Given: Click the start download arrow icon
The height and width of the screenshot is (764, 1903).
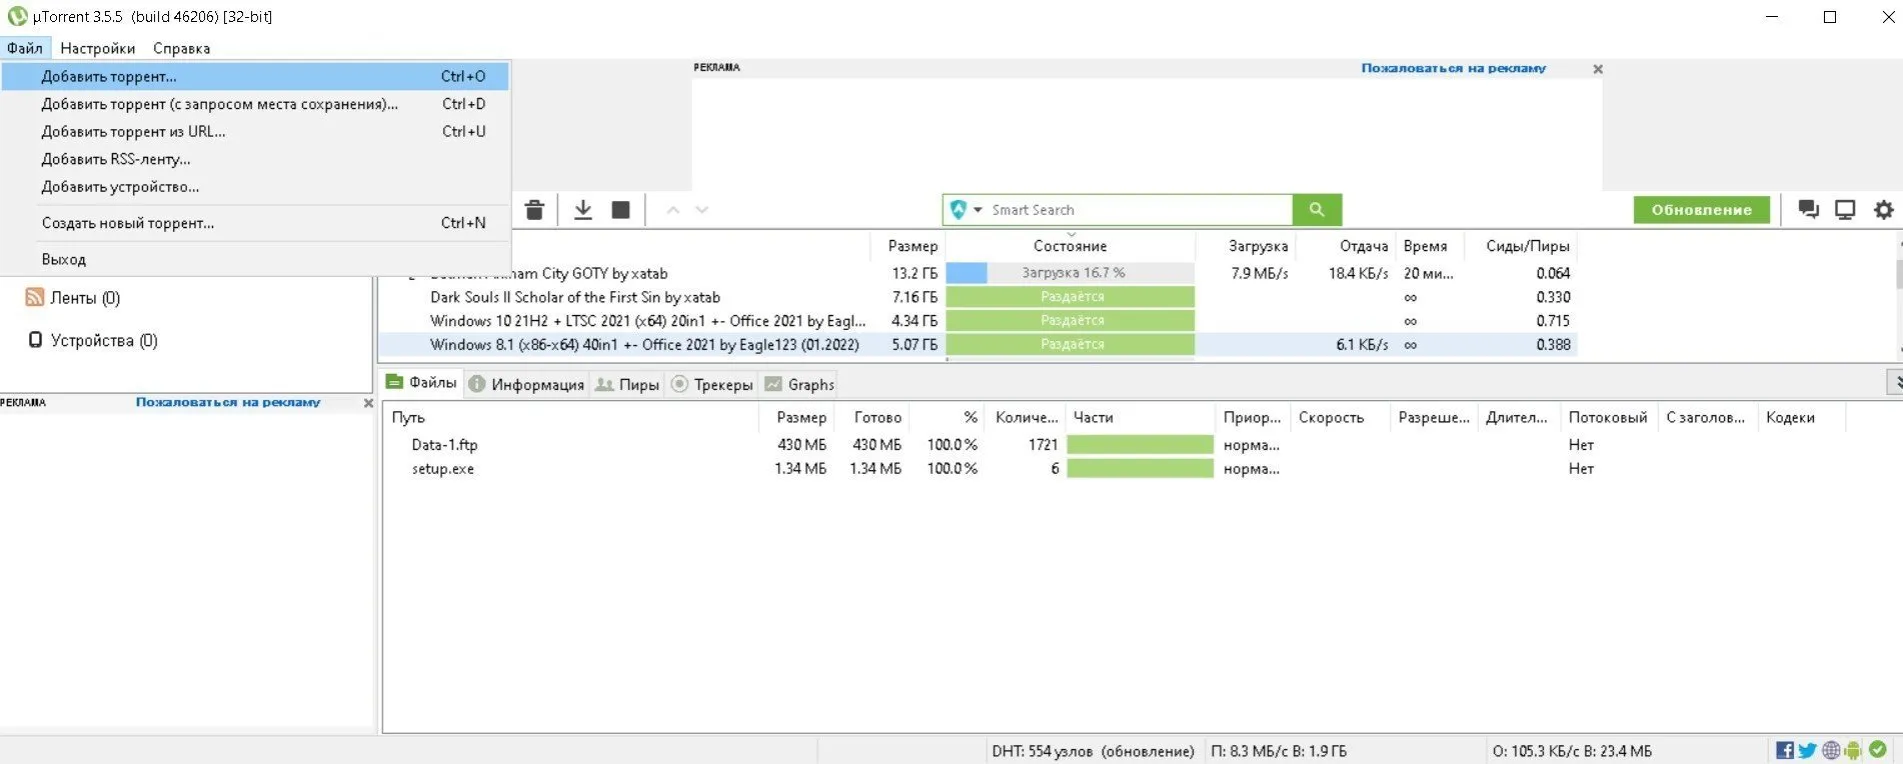Looking at the screenshot, I should point(583,210).
